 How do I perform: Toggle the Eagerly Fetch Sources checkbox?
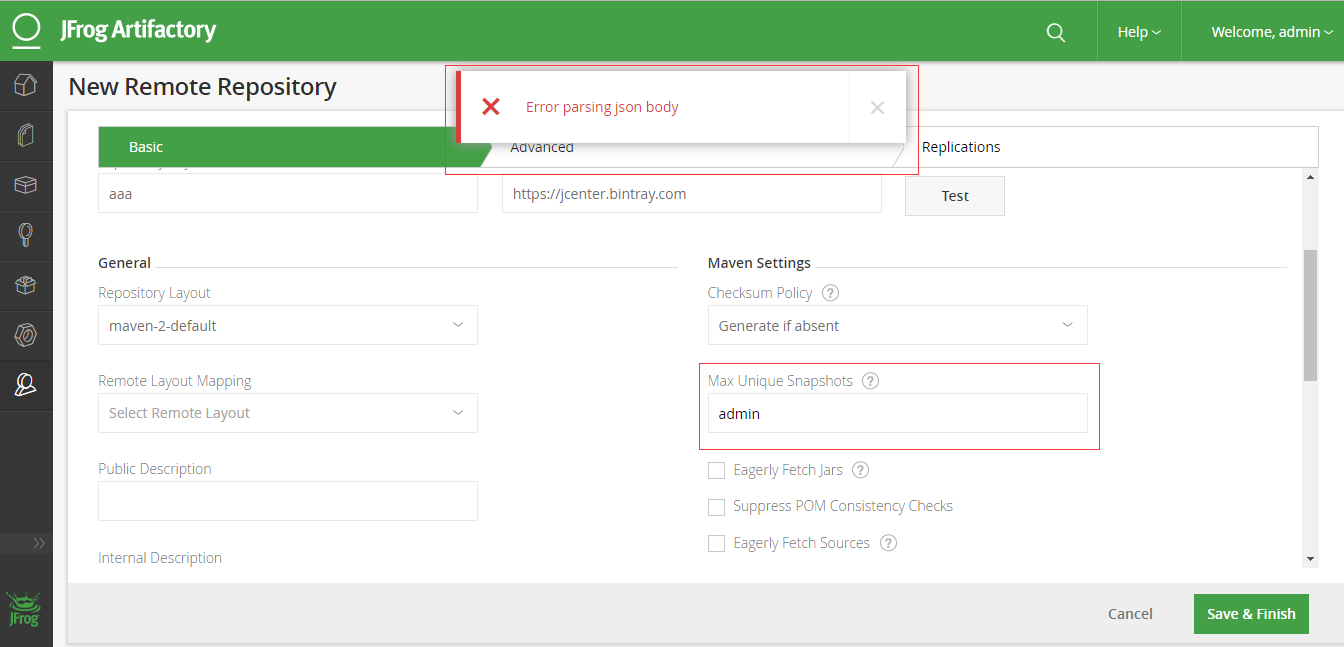click(716, 544)
